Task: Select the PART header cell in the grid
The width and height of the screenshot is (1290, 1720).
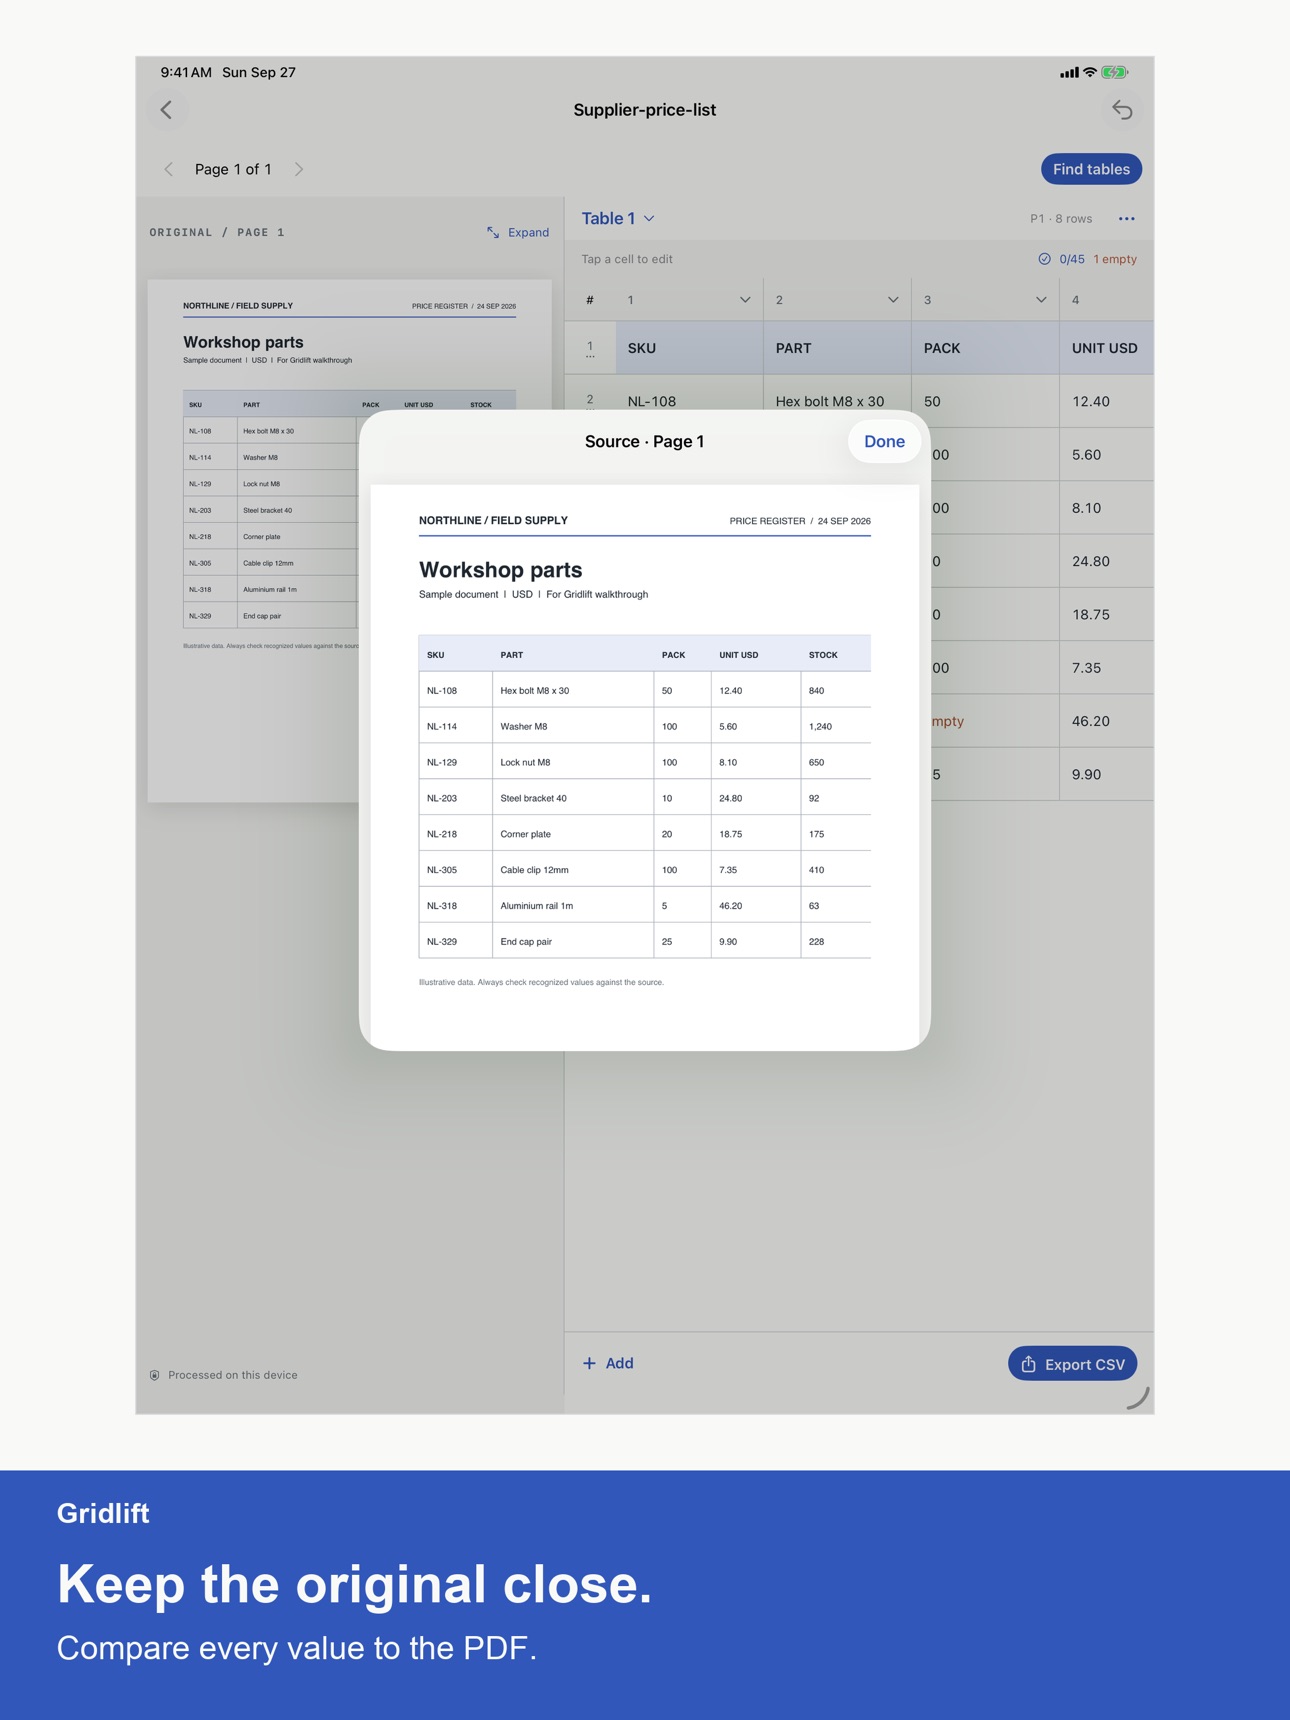Action: (x=837, y=348)
